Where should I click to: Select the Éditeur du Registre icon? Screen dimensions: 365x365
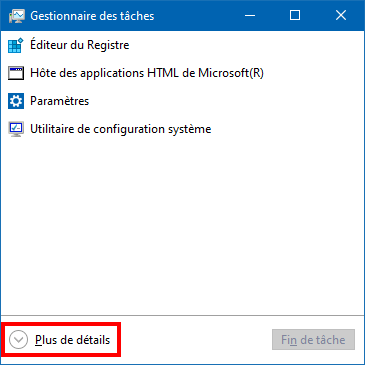[16, 45]
